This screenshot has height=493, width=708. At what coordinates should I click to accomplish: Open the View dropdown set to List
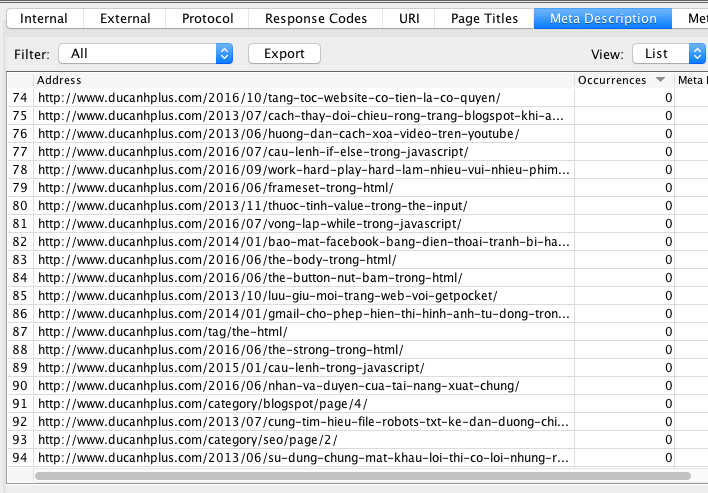[668, 54]
